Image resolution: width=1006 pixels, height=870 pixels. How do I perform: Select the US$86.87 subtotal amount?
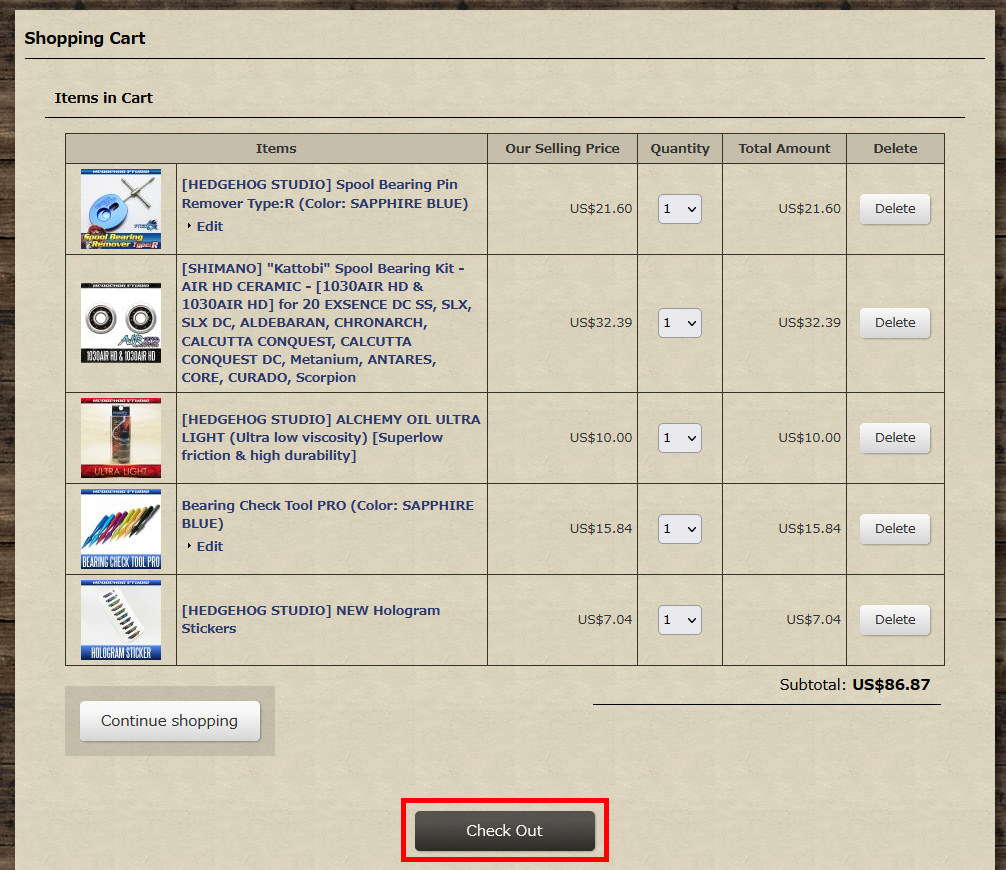(x=891, y=685)
